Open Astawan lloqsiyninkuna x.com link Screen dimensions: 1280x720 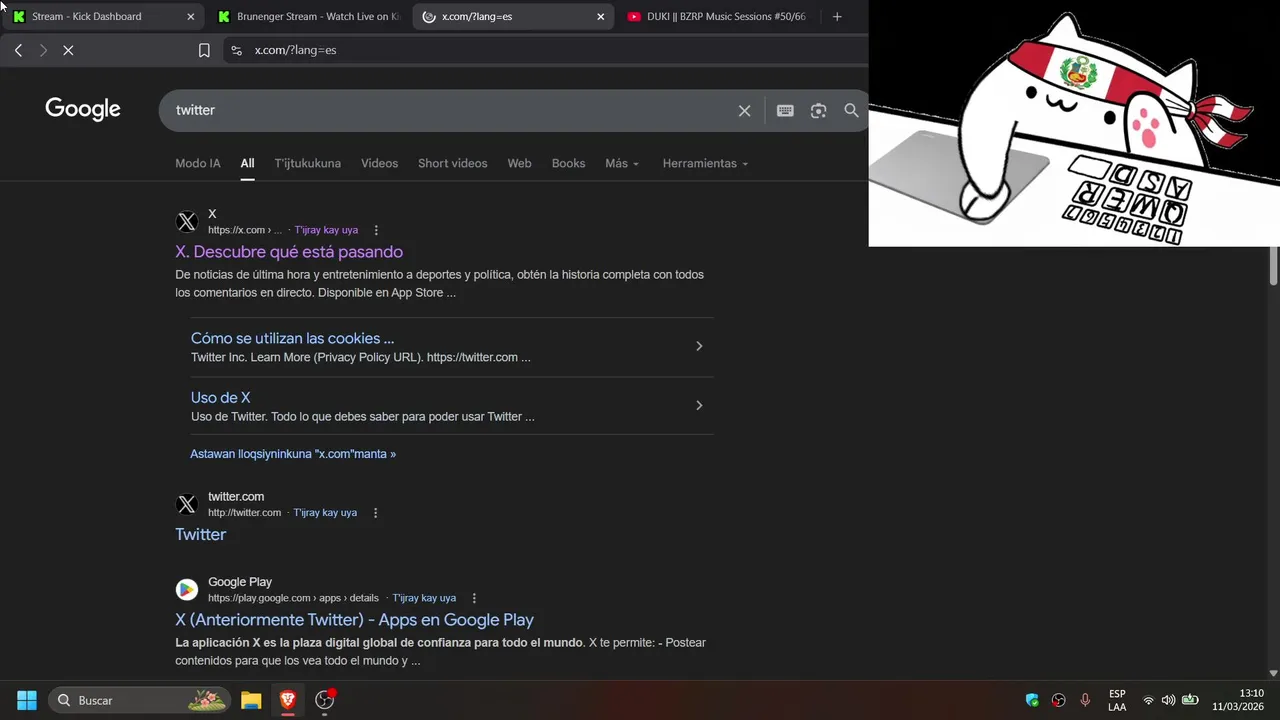coord(293,454)
